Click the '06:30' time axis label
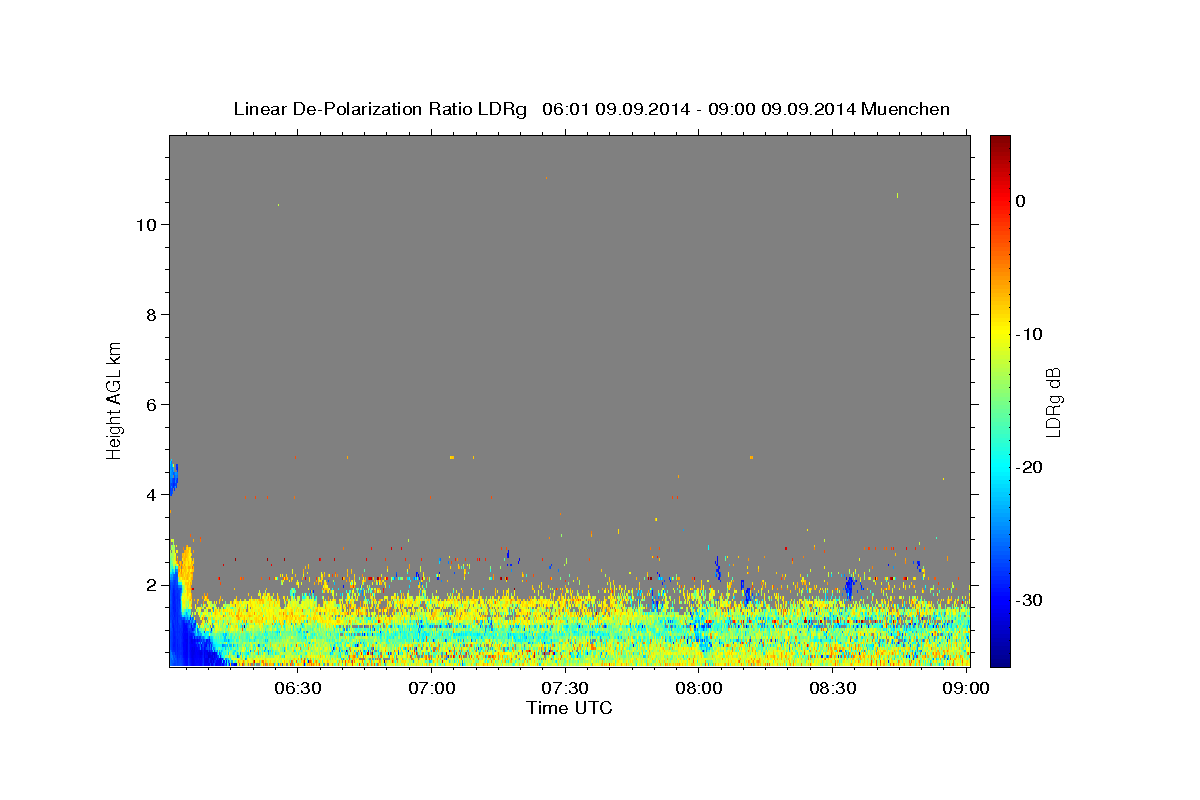The image size is (1200, 800). pyautogui.click(x=298, y=688)
